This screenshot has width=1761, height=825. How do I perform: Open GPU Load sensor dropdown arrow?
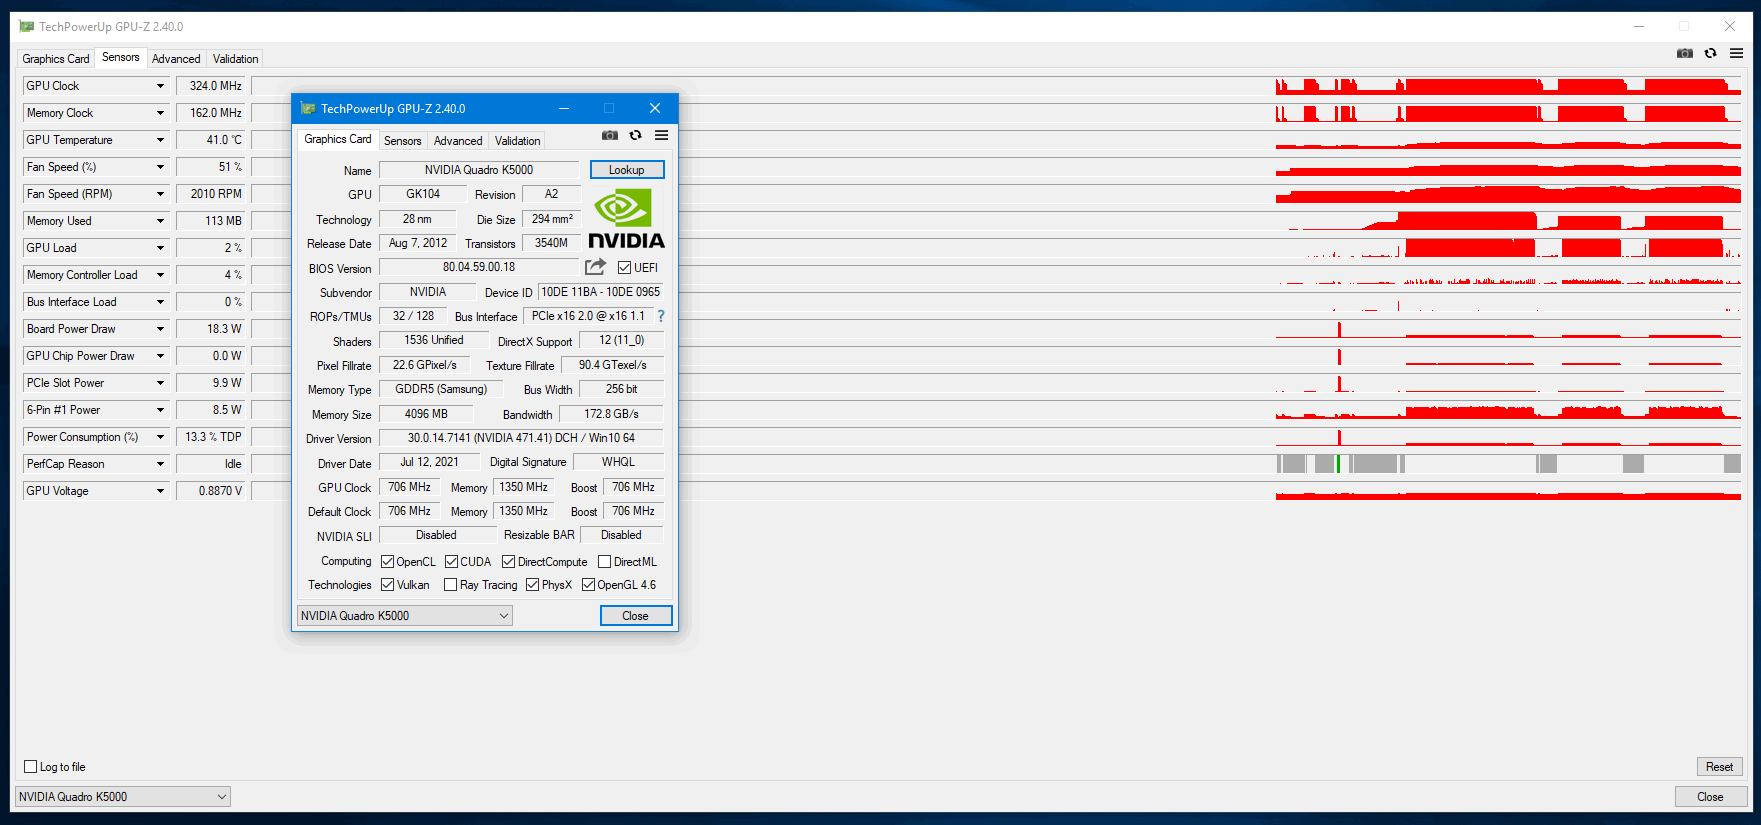coord(160,248)
